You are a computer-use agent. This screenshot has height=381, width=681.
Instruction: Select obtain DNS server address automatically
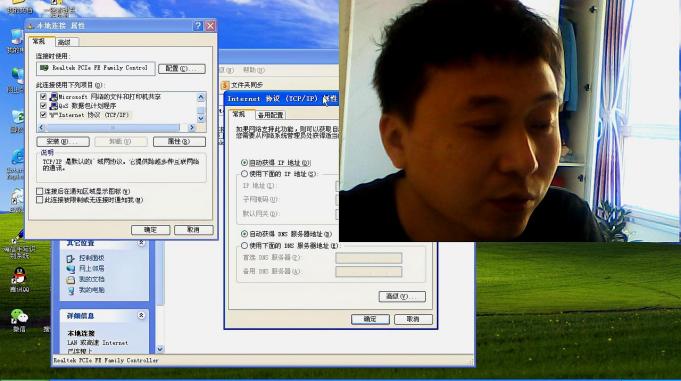(245, 234)
